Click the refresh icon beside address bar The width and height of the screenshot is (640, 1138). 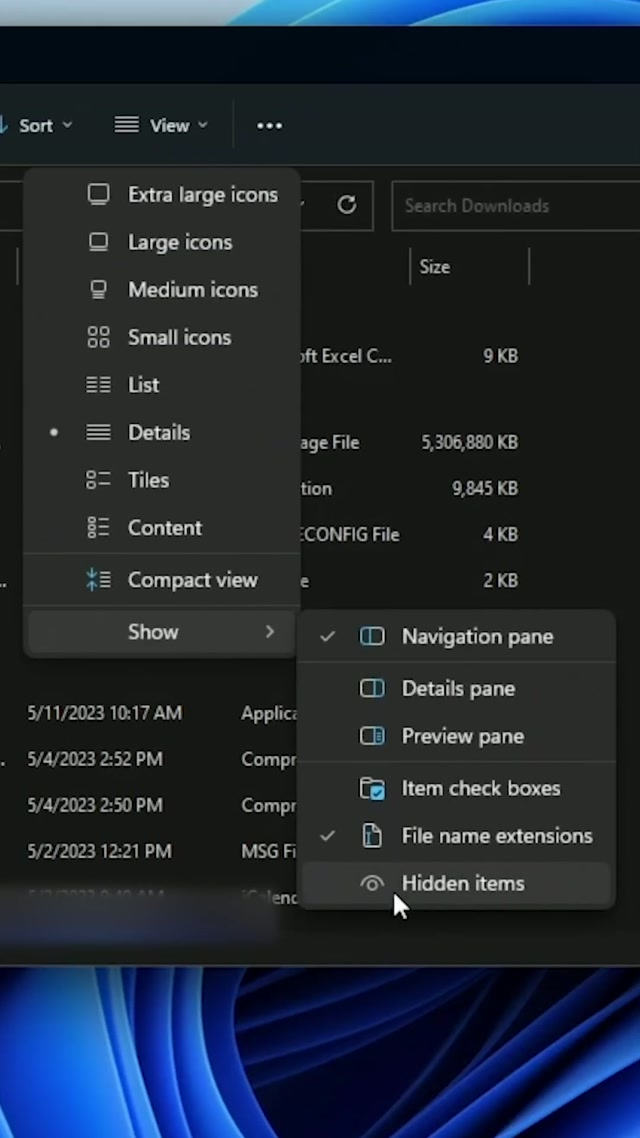pos(347,205)
